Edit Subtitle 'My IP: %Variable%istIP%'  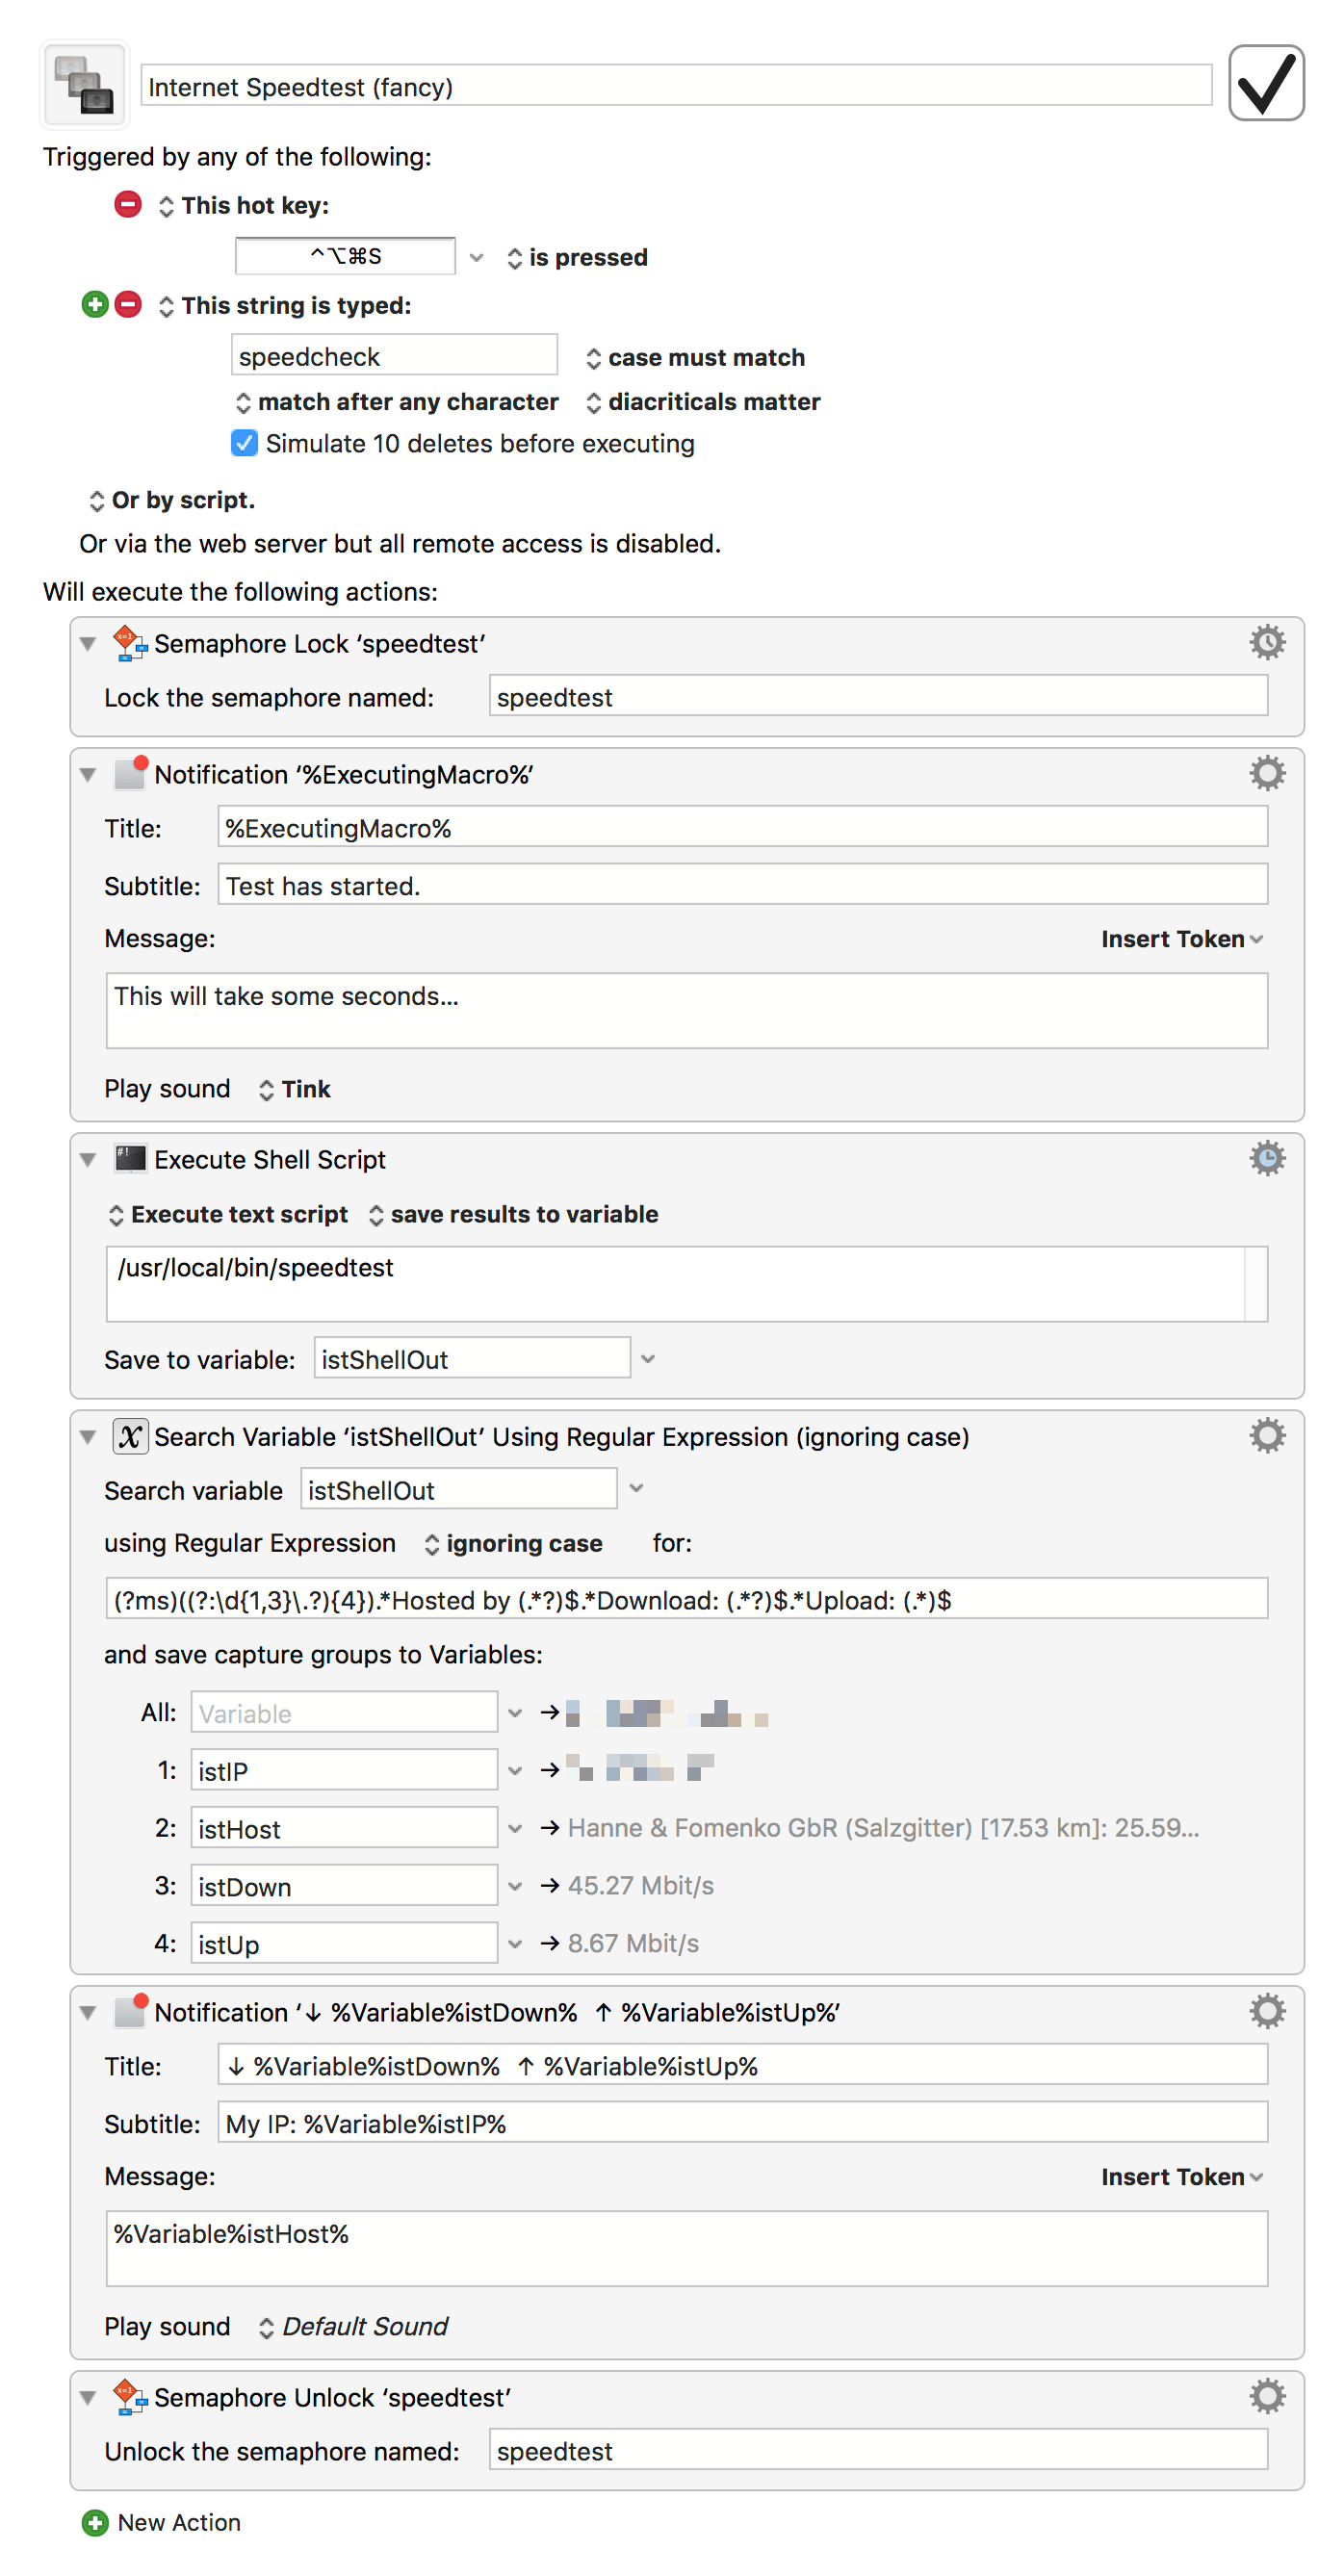click(x=742, y=2124)
